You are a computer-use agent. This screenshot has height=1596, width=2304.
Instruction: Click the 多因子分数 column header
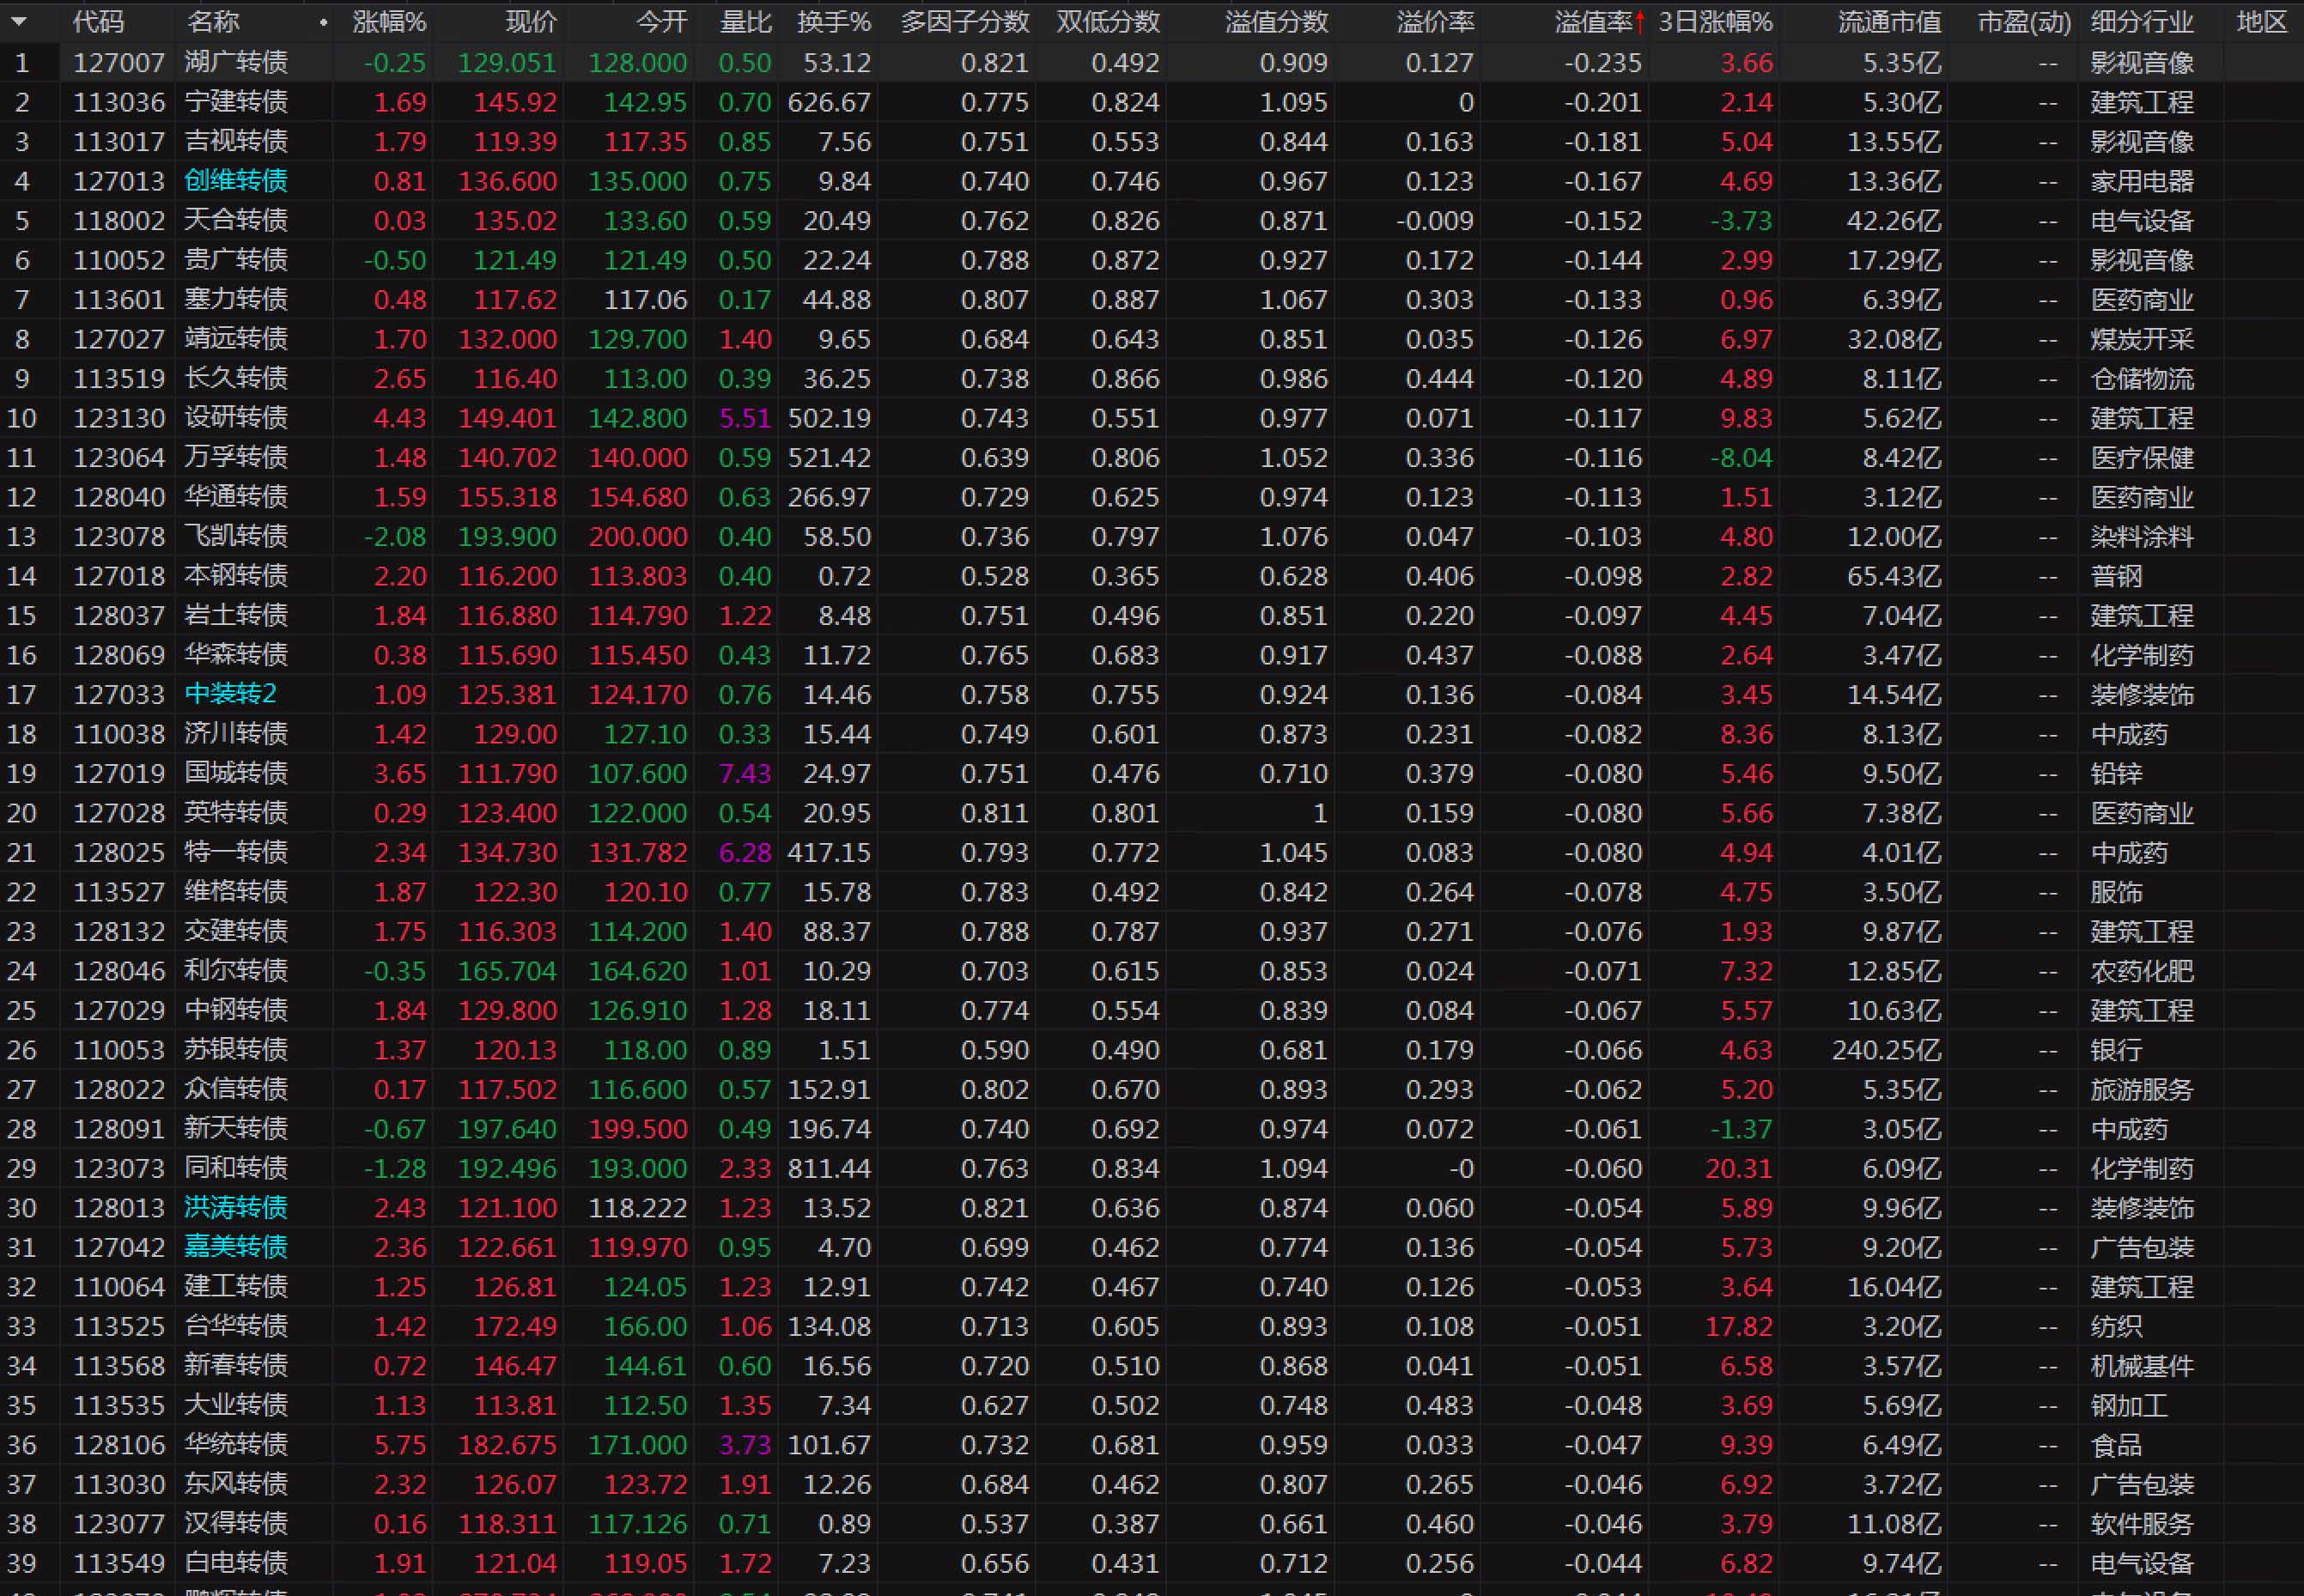pos(964,22)
